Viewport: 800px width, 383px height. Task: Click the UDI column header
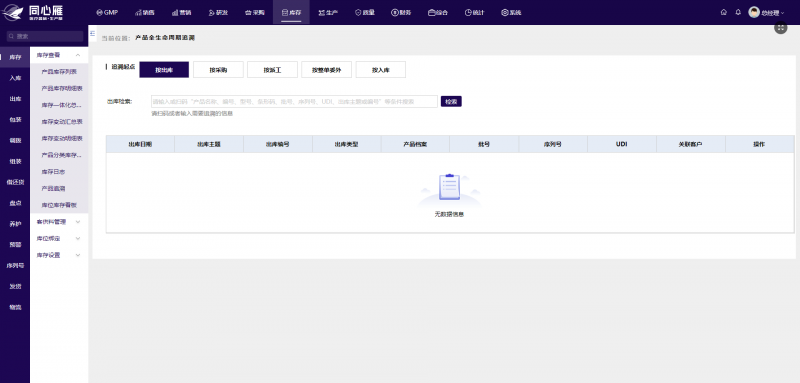pyautogui.click(x=621, y=144)
